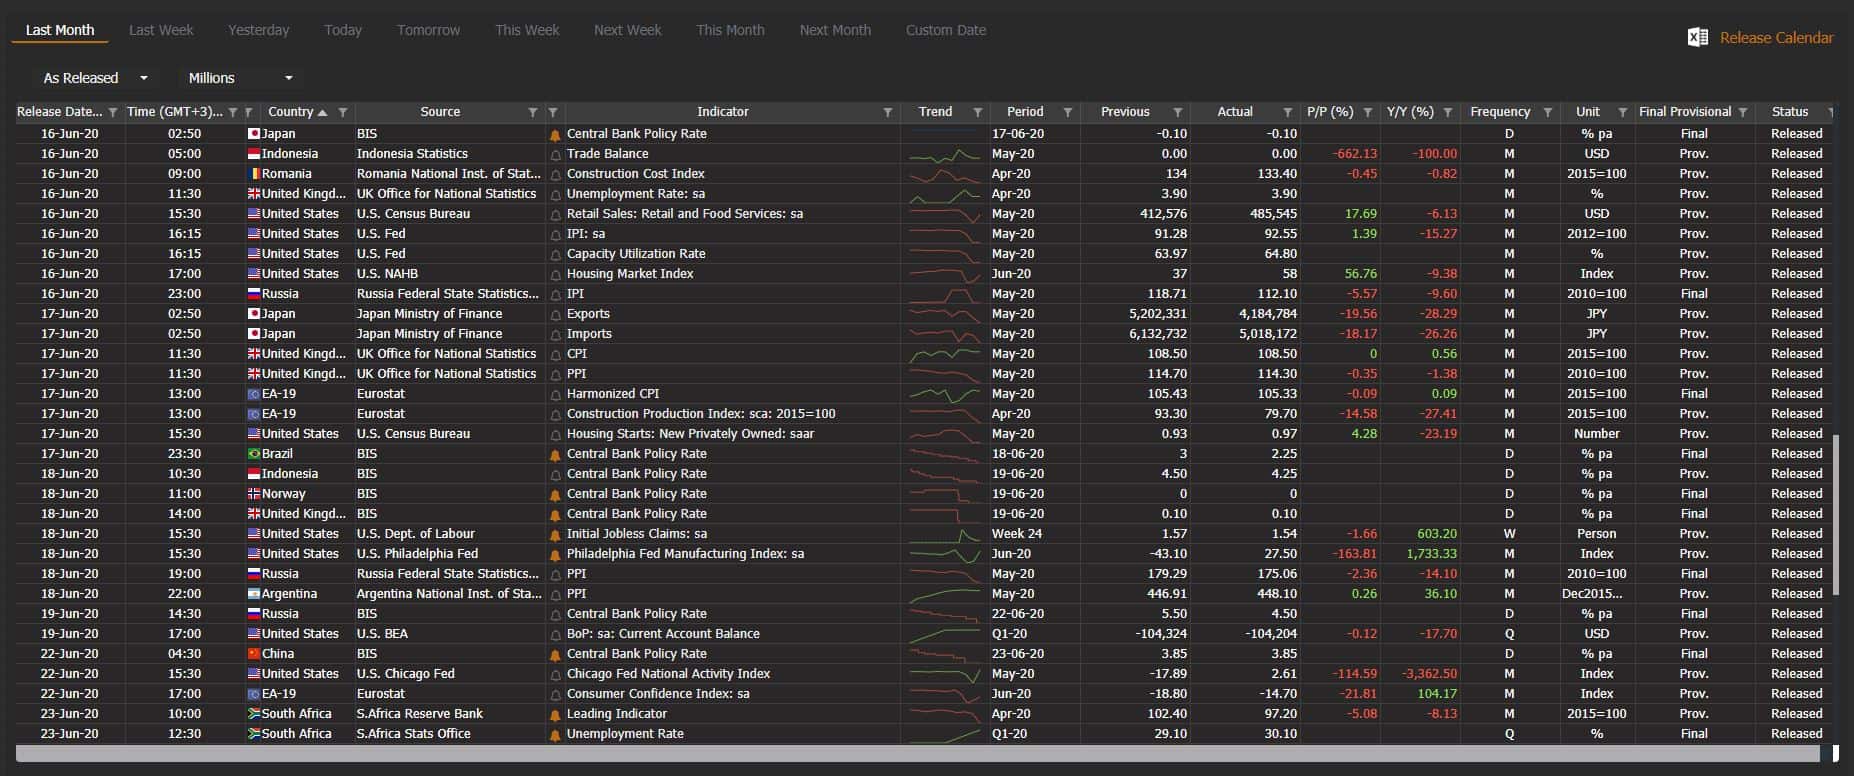Open filter icon on Unit column
This screenshot has height=776, width=1854.
coord(1623,112)
